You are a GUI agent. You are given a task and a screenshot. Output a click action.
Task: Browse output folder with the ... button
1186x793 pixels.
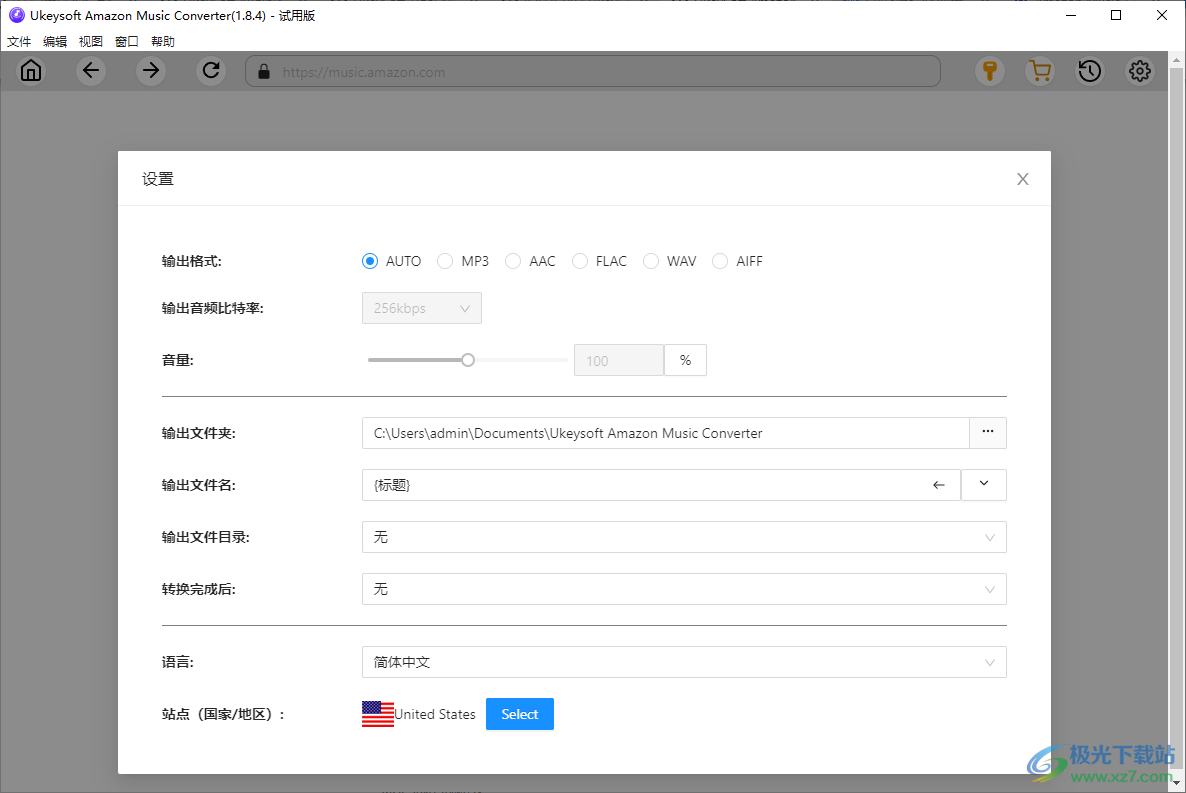[988, 433]
